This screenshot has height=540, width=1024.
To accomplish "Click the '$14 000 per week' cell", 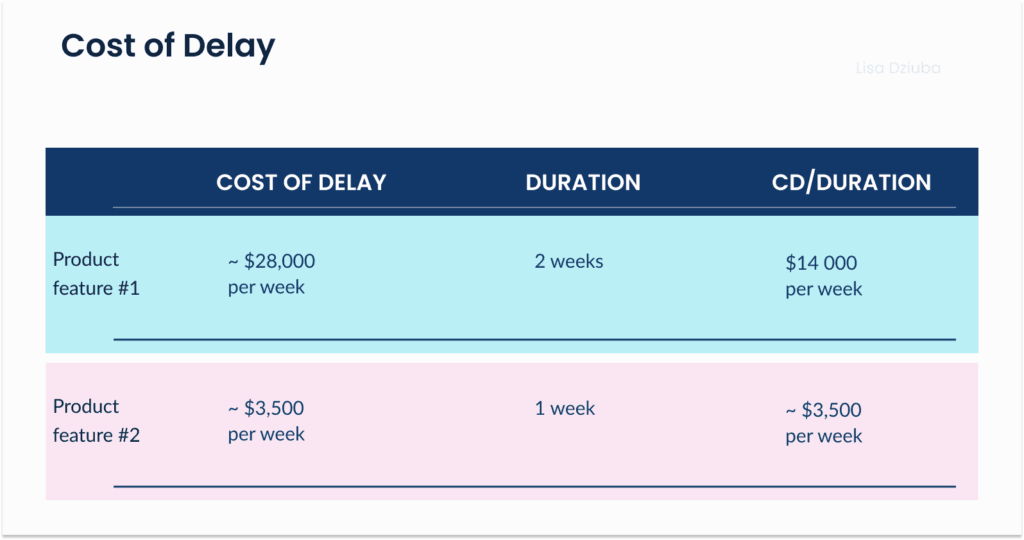I will click(x=823, y=276).
